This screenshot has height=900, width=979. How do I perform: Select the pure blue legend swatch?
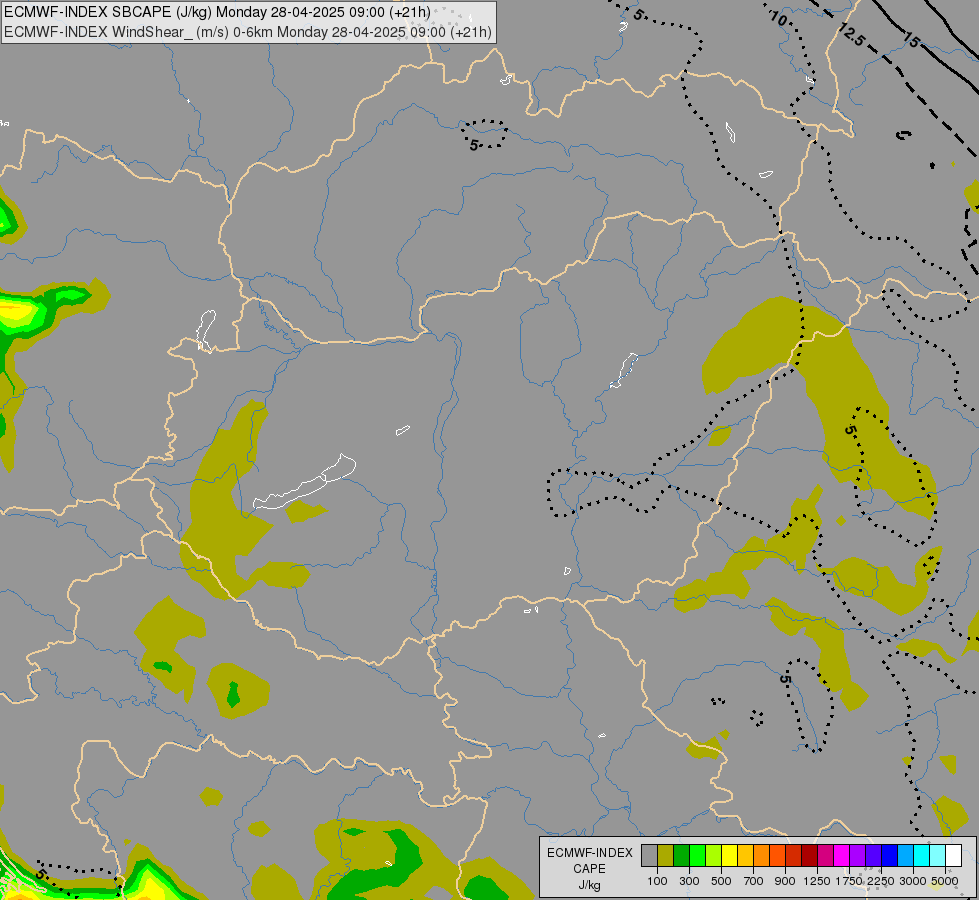890,855
